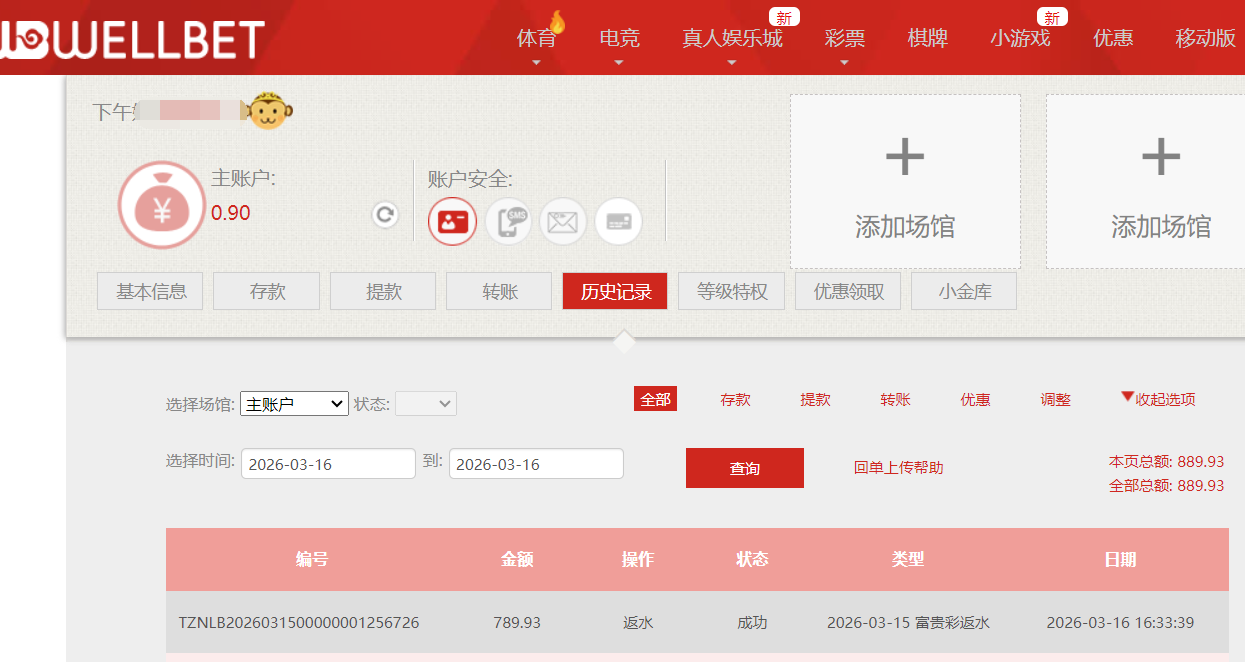Switch the filter to 存款 records

[735, 398]
